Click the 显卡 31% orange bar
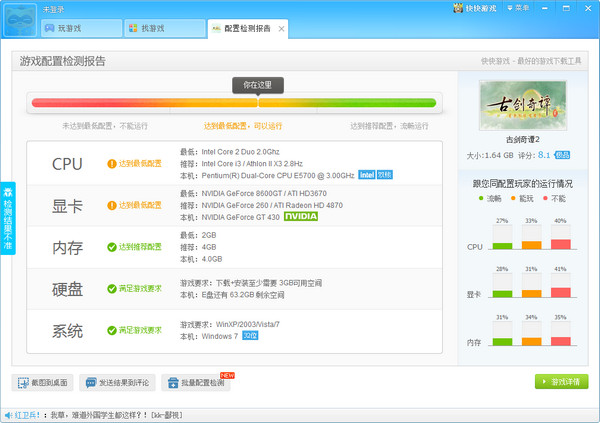 [x=532, y=294]
